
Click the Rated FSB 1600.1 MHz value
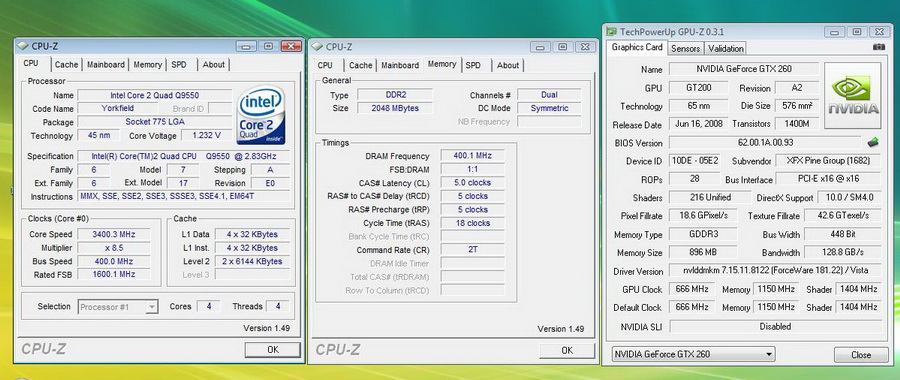pyautogui.click(x=114, y=274)
